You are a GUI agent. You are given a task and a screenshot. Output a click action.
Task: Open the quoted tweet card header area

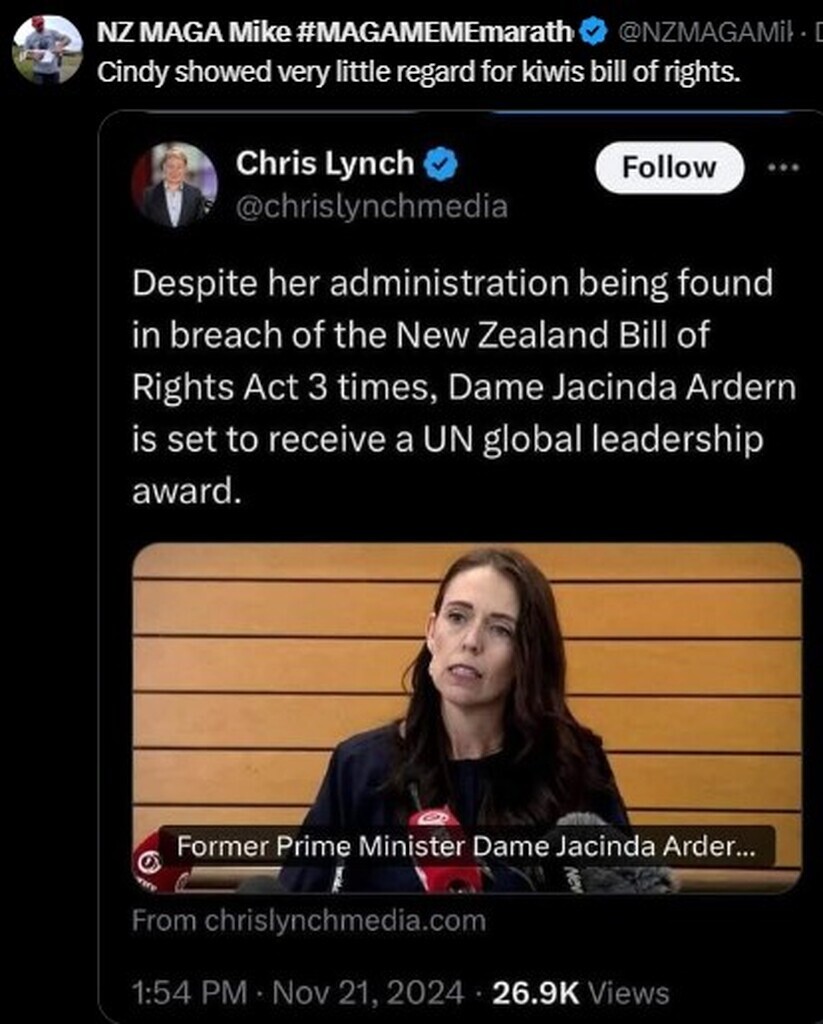[x=464, y=185]
